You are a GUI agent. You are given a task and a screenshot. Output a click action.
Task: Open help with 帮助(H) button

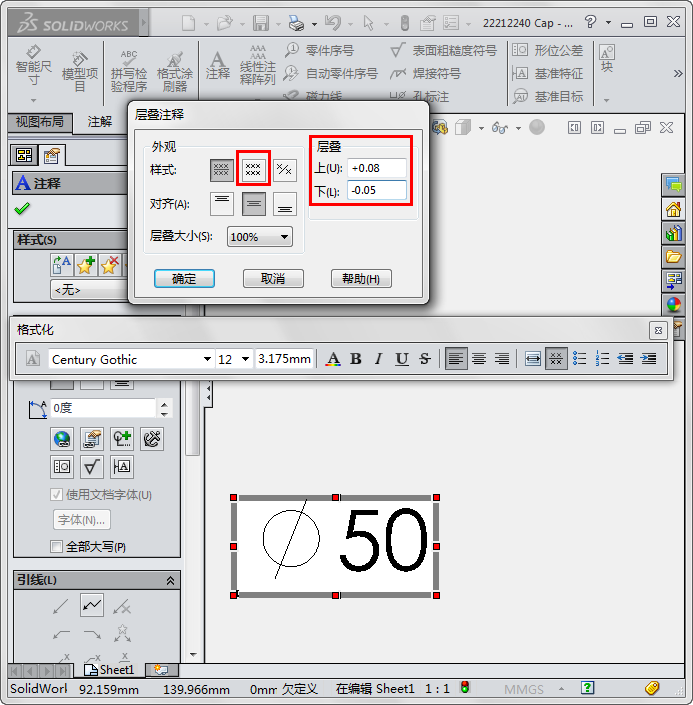(x=361, y=279)
